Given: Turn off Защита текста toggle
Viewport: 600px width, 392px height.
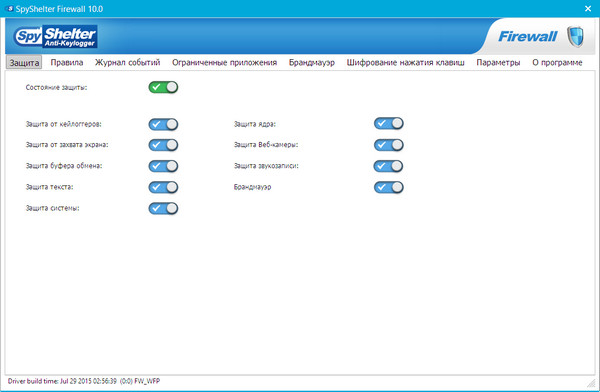Looking at the screenshot, I should pyautogui.click(x=163, y=187).
